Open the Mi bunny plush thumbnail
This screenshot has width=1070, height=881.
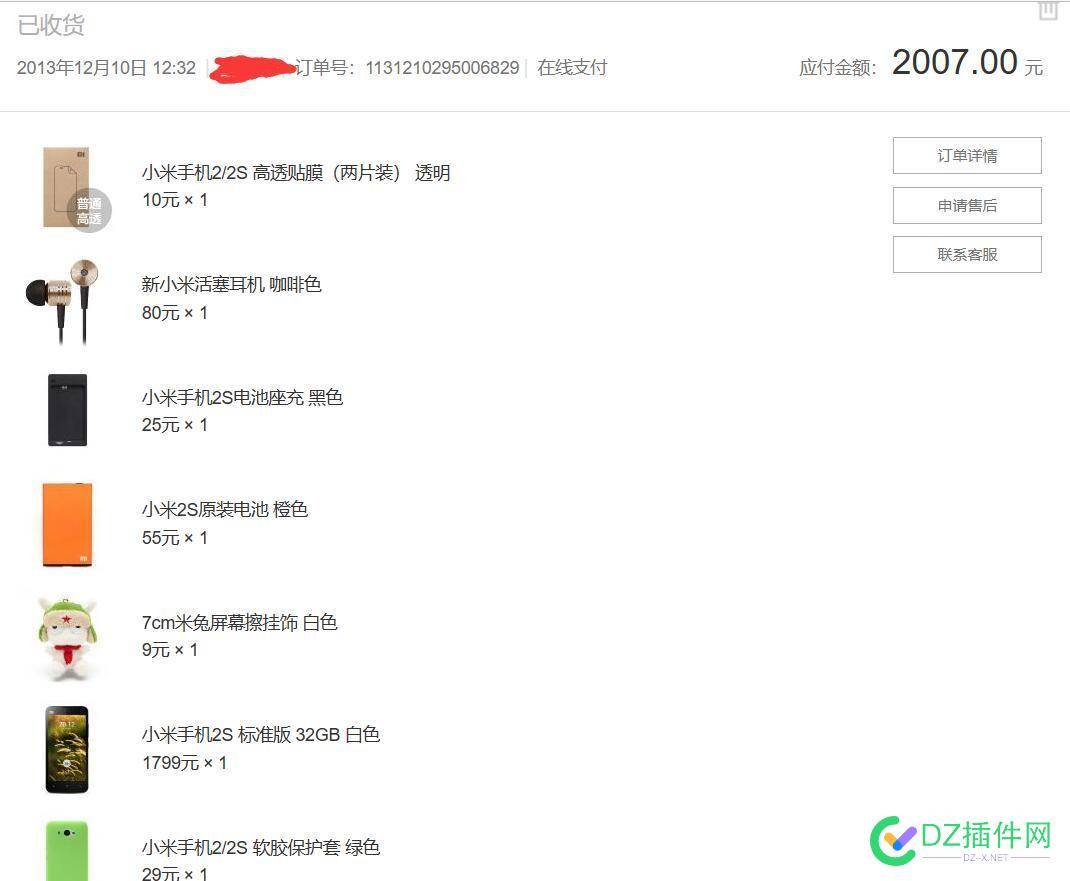point(66,639)
